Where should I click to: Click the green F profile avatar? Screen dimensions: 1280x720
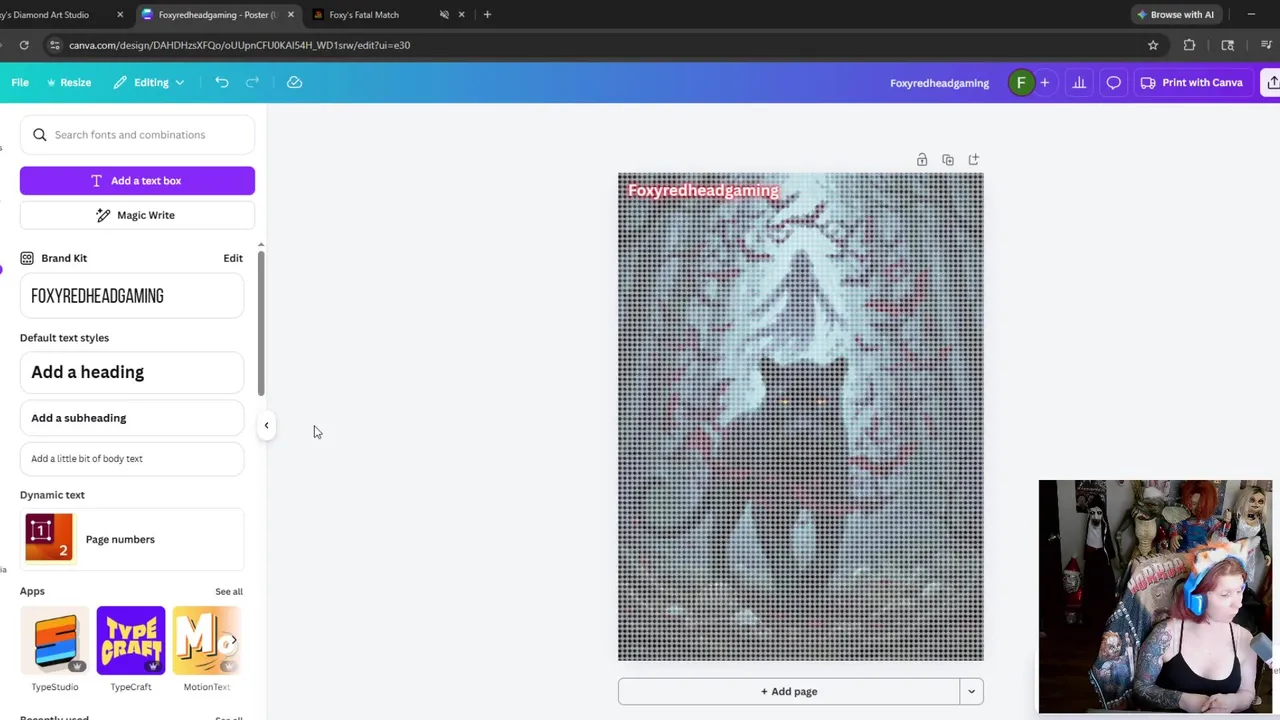(x=1021, y=83)
